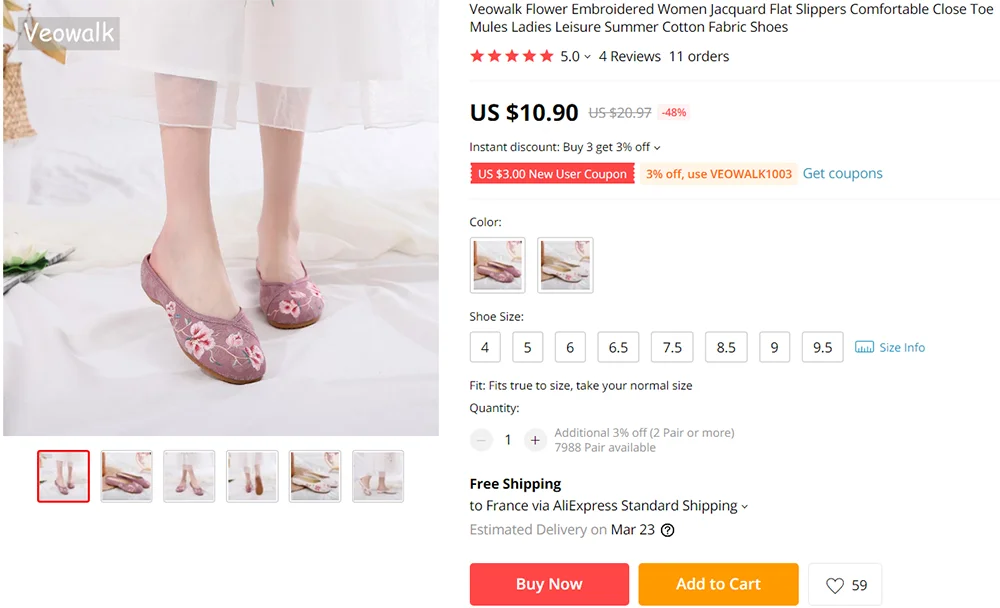Expand the instant discount details
Screen dimensions: 1000x608
[x=657, y=148]
